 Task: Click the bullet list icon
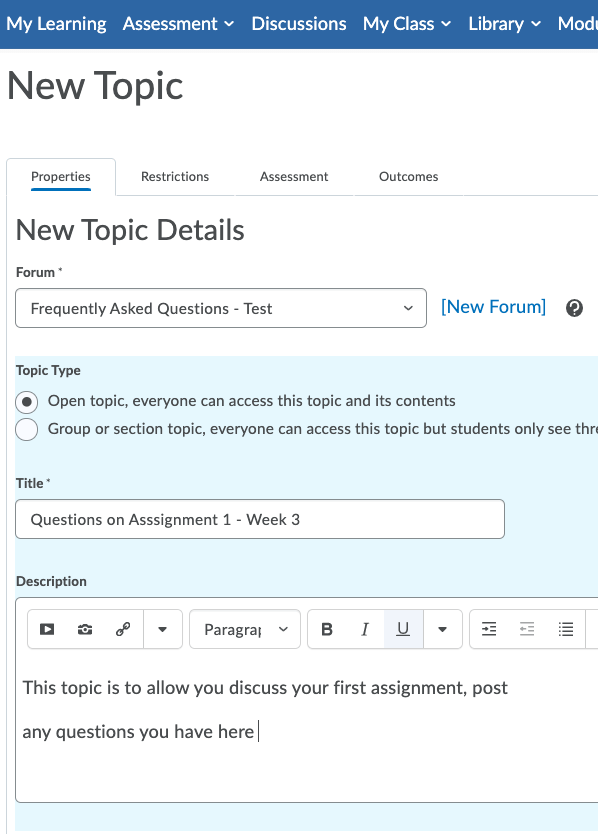coord(565,629)
